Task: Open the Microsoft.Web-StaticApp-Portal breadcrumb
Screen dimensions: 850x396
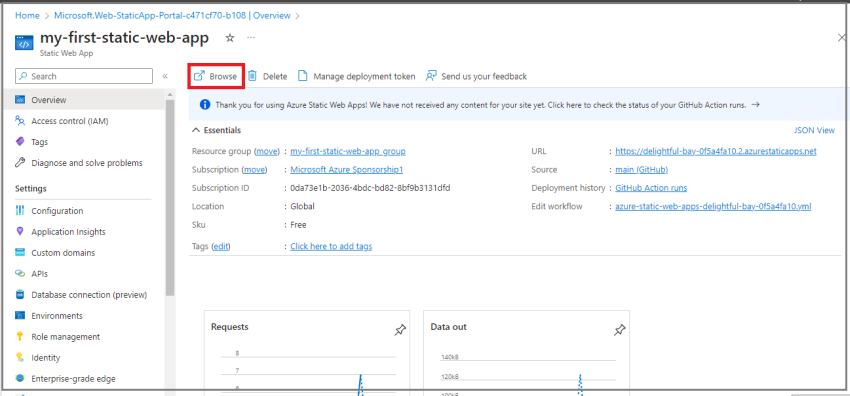Action: [x=173, y=15]
